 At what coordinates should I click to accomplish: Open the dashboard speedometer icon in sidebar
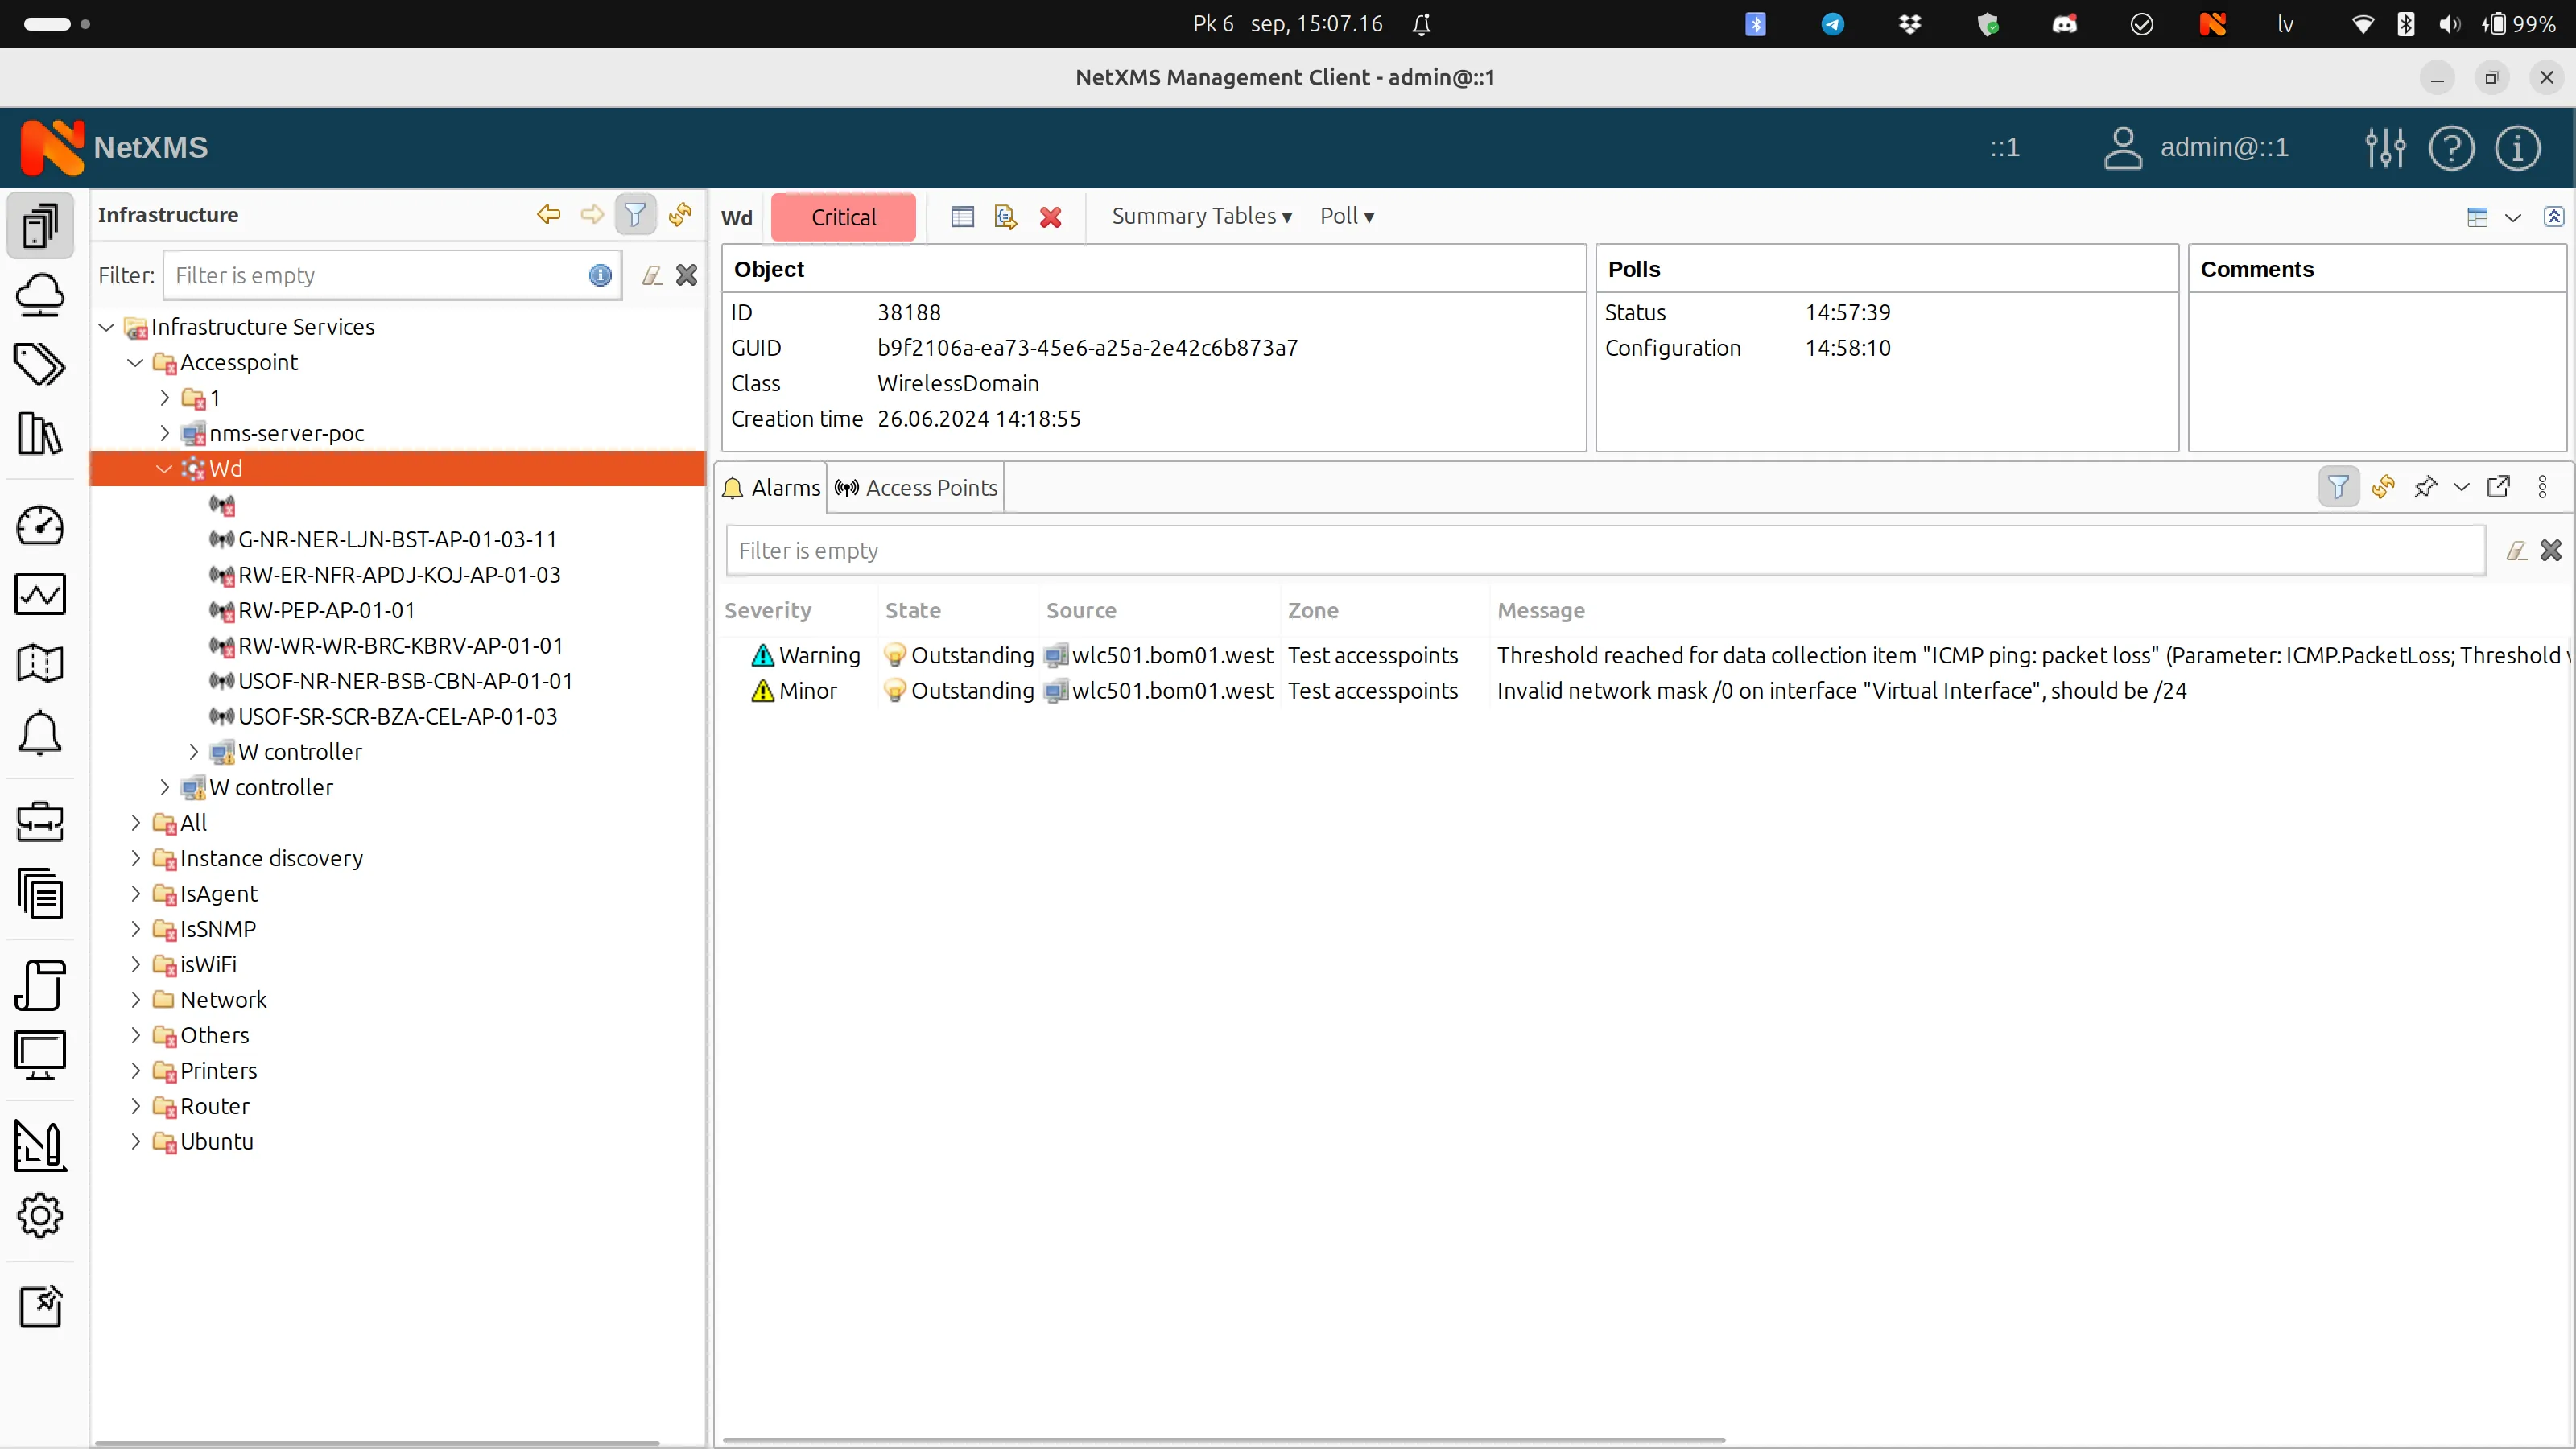[40, 526]
